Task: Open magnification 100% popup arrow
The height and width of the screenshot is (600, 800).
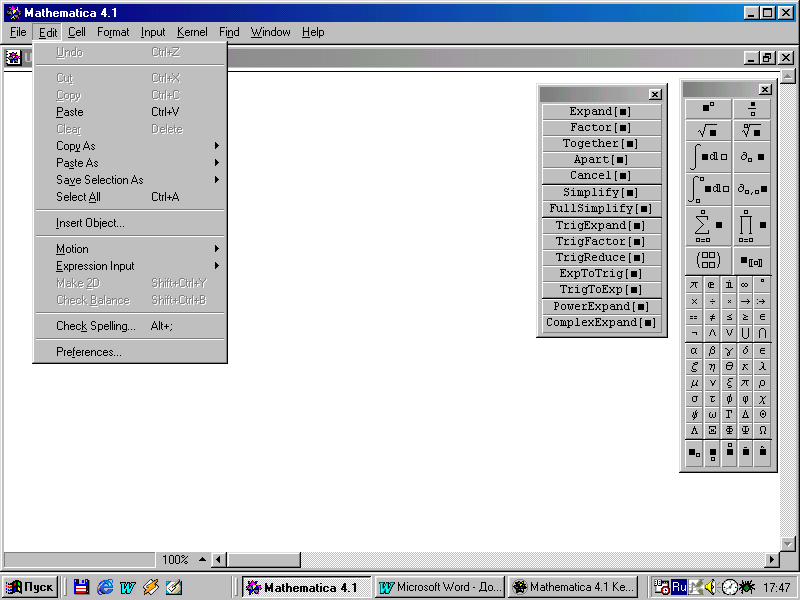Action: click(x=203, y=560)
